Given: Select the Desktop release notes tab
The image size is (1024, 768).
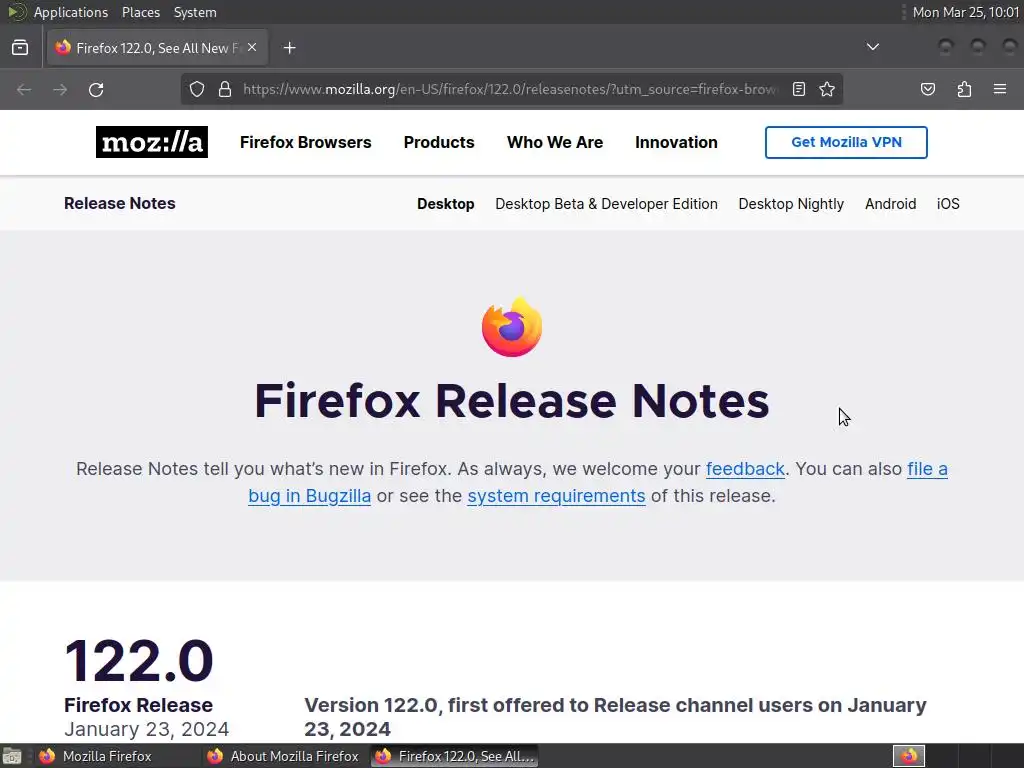Looking at the screenshot, I should 445,204.
